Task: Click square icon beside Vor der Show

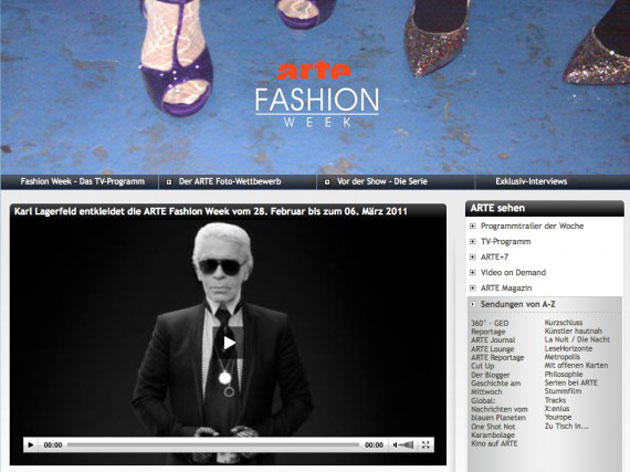Action: pyautogui.click(x=327, y=182)
